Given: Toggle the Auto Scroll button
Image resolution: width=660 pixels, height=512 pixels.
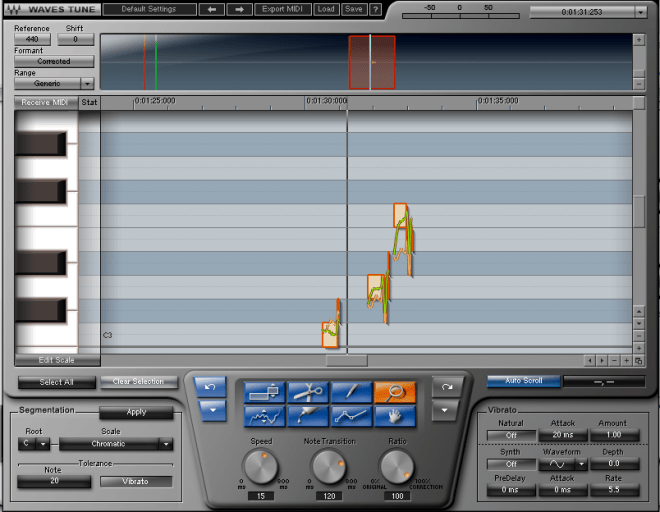Looking at the screenshot, I should click(x=524, y=381).
